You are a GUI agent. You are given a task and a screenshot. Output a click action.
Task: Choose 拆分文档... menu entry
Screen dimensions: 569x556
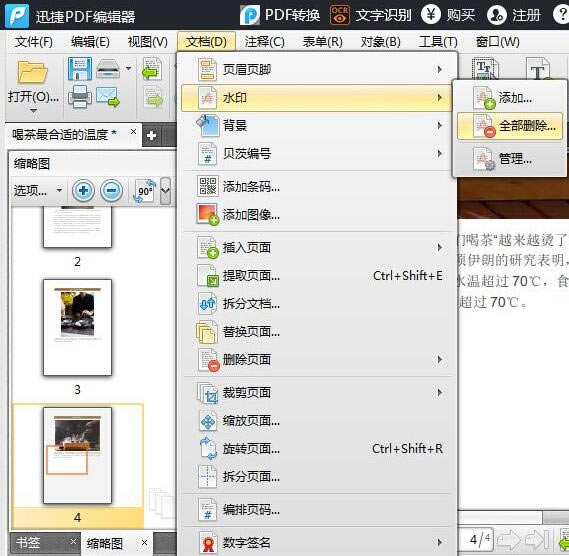click(317, 304)
